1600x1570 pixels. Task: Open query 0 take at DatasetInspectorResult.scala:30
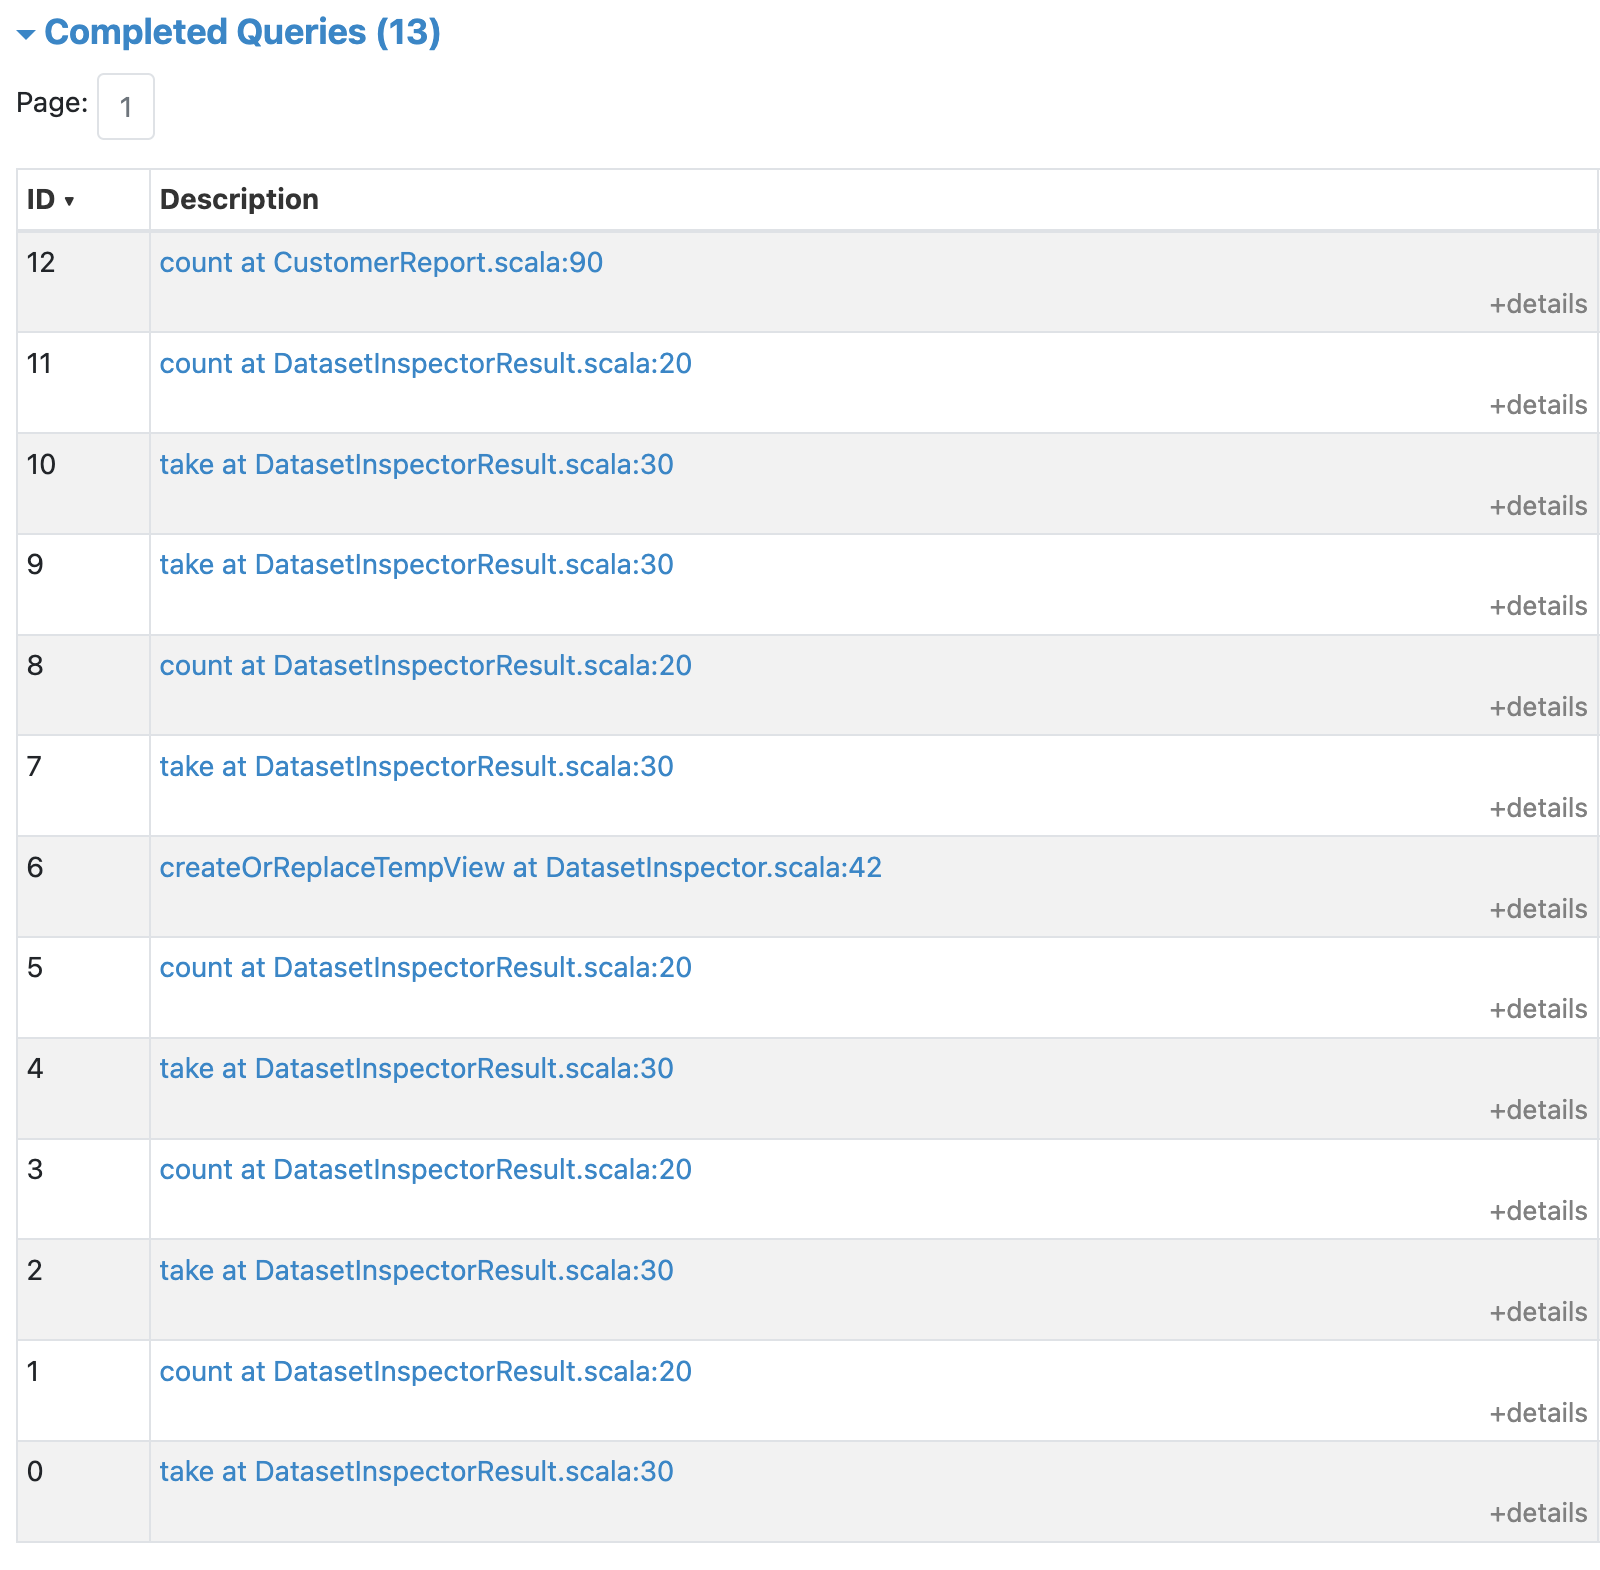tap(417, 1471)
